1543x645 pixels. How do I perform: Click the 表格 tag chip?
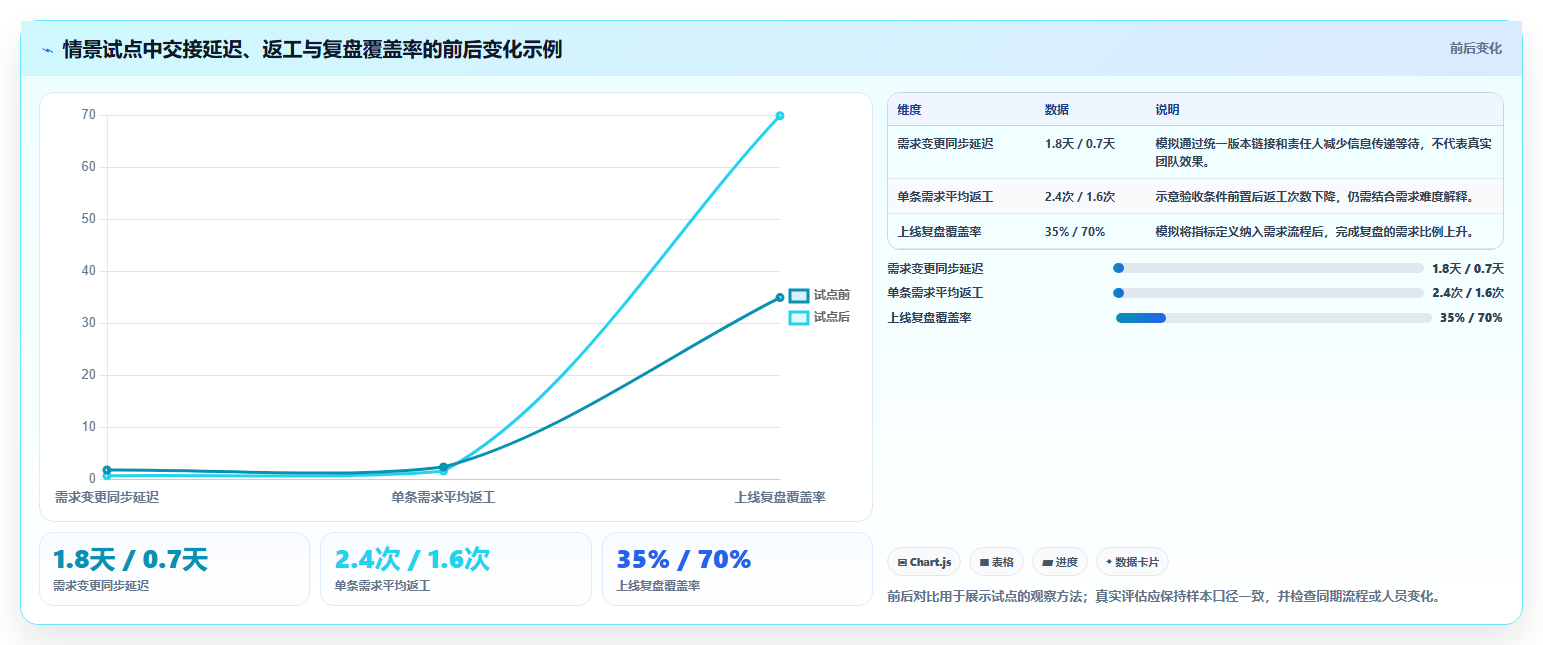pyautogui.click(x=997, y=562)
